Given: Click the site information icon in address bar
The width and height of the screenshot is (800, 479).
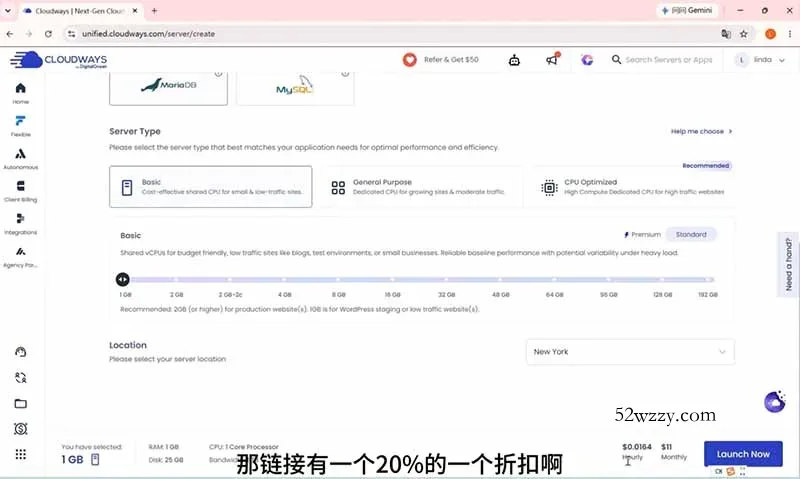Looking at the screenshot, I should pos(71,34).
